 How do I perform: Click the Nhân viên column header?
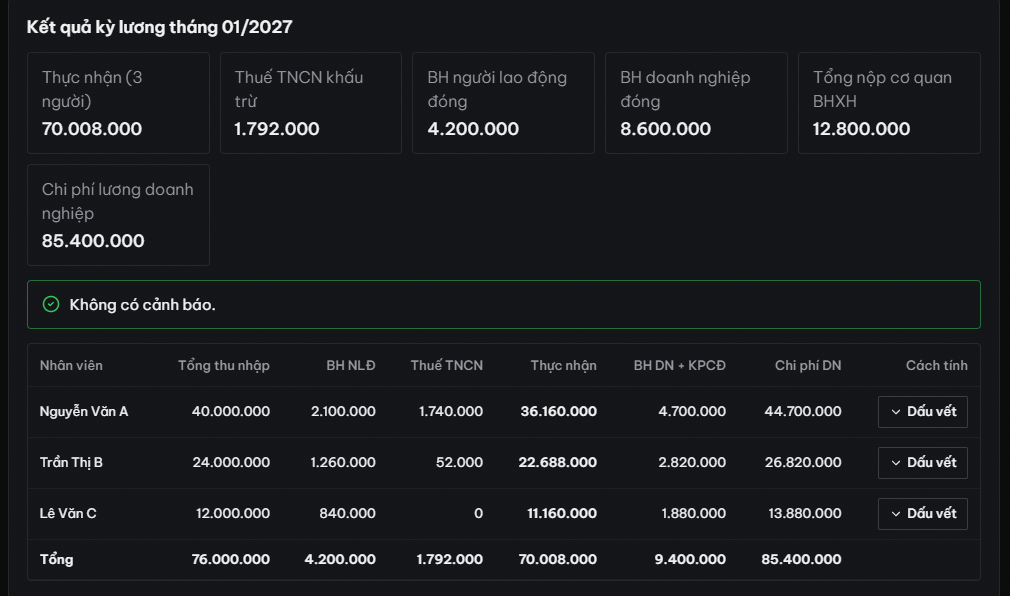tap(71, 365)
